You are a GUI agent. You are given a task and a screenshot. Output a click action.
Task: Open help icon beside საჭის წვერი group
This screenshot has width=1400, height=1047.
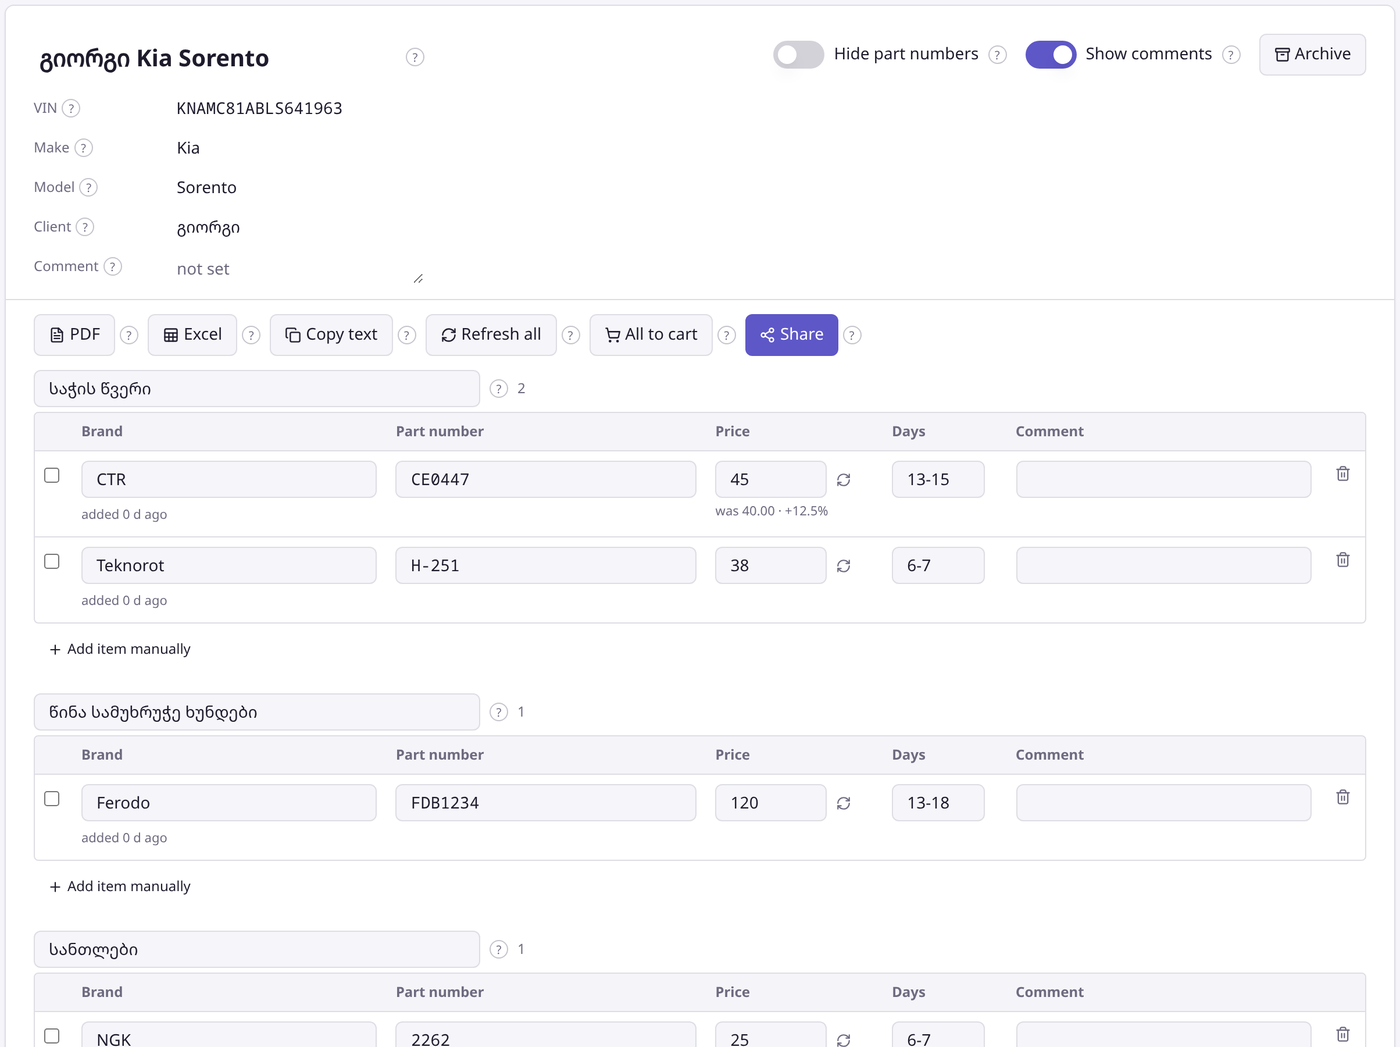[499, 389]
